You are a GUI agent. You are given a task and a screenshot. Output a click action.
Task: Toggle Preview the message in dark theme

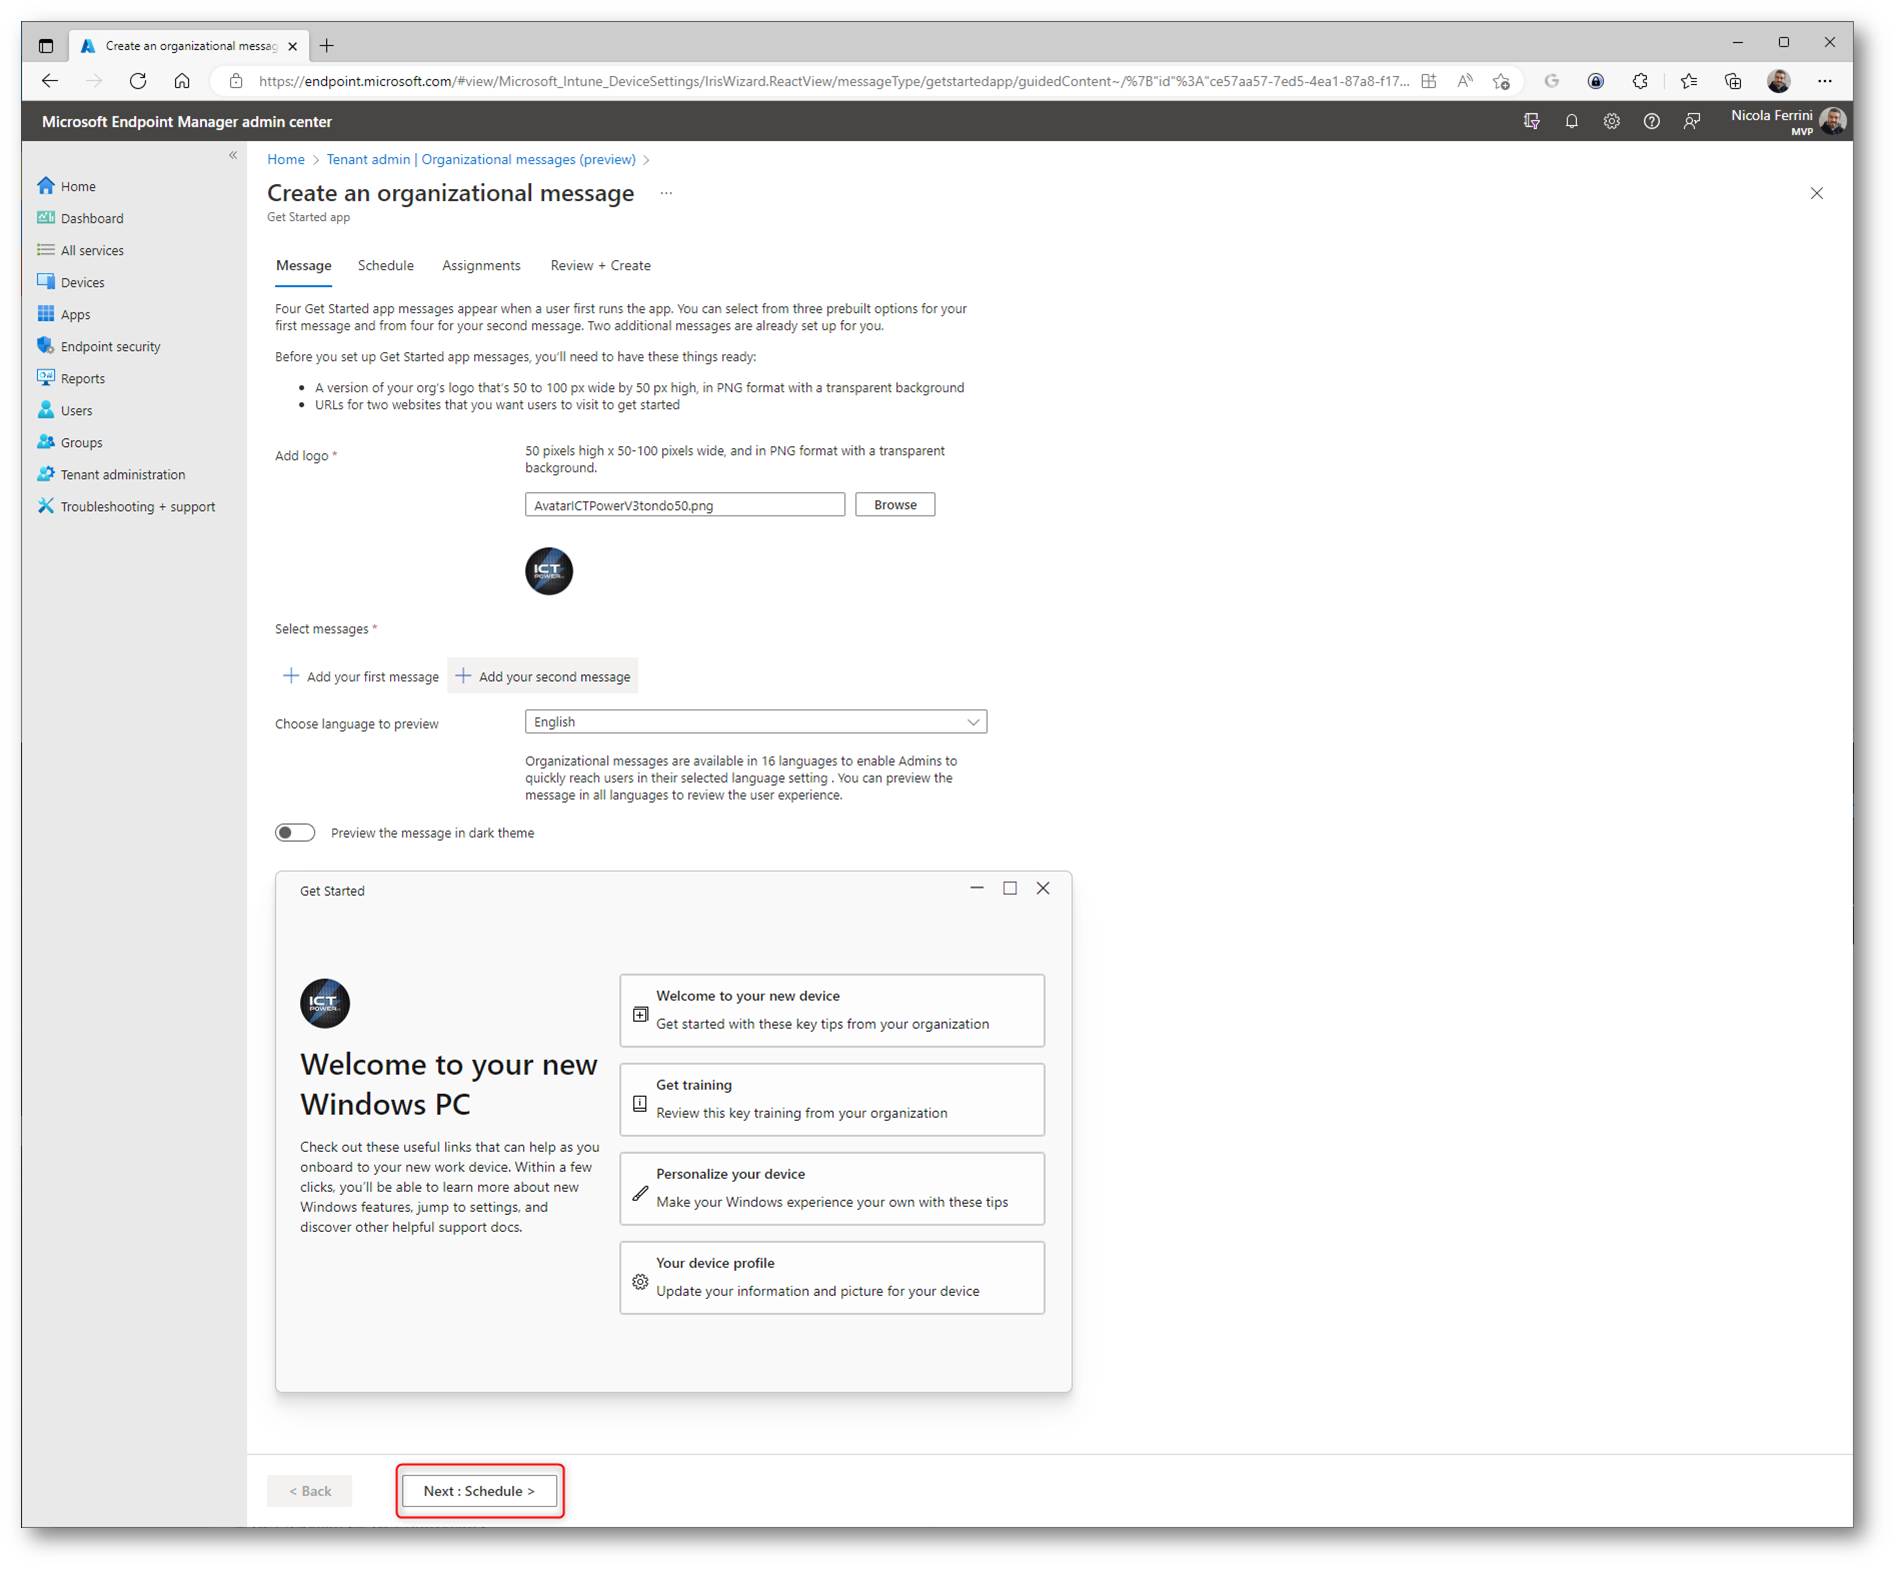pyautogui.click(x=295, y=832)
